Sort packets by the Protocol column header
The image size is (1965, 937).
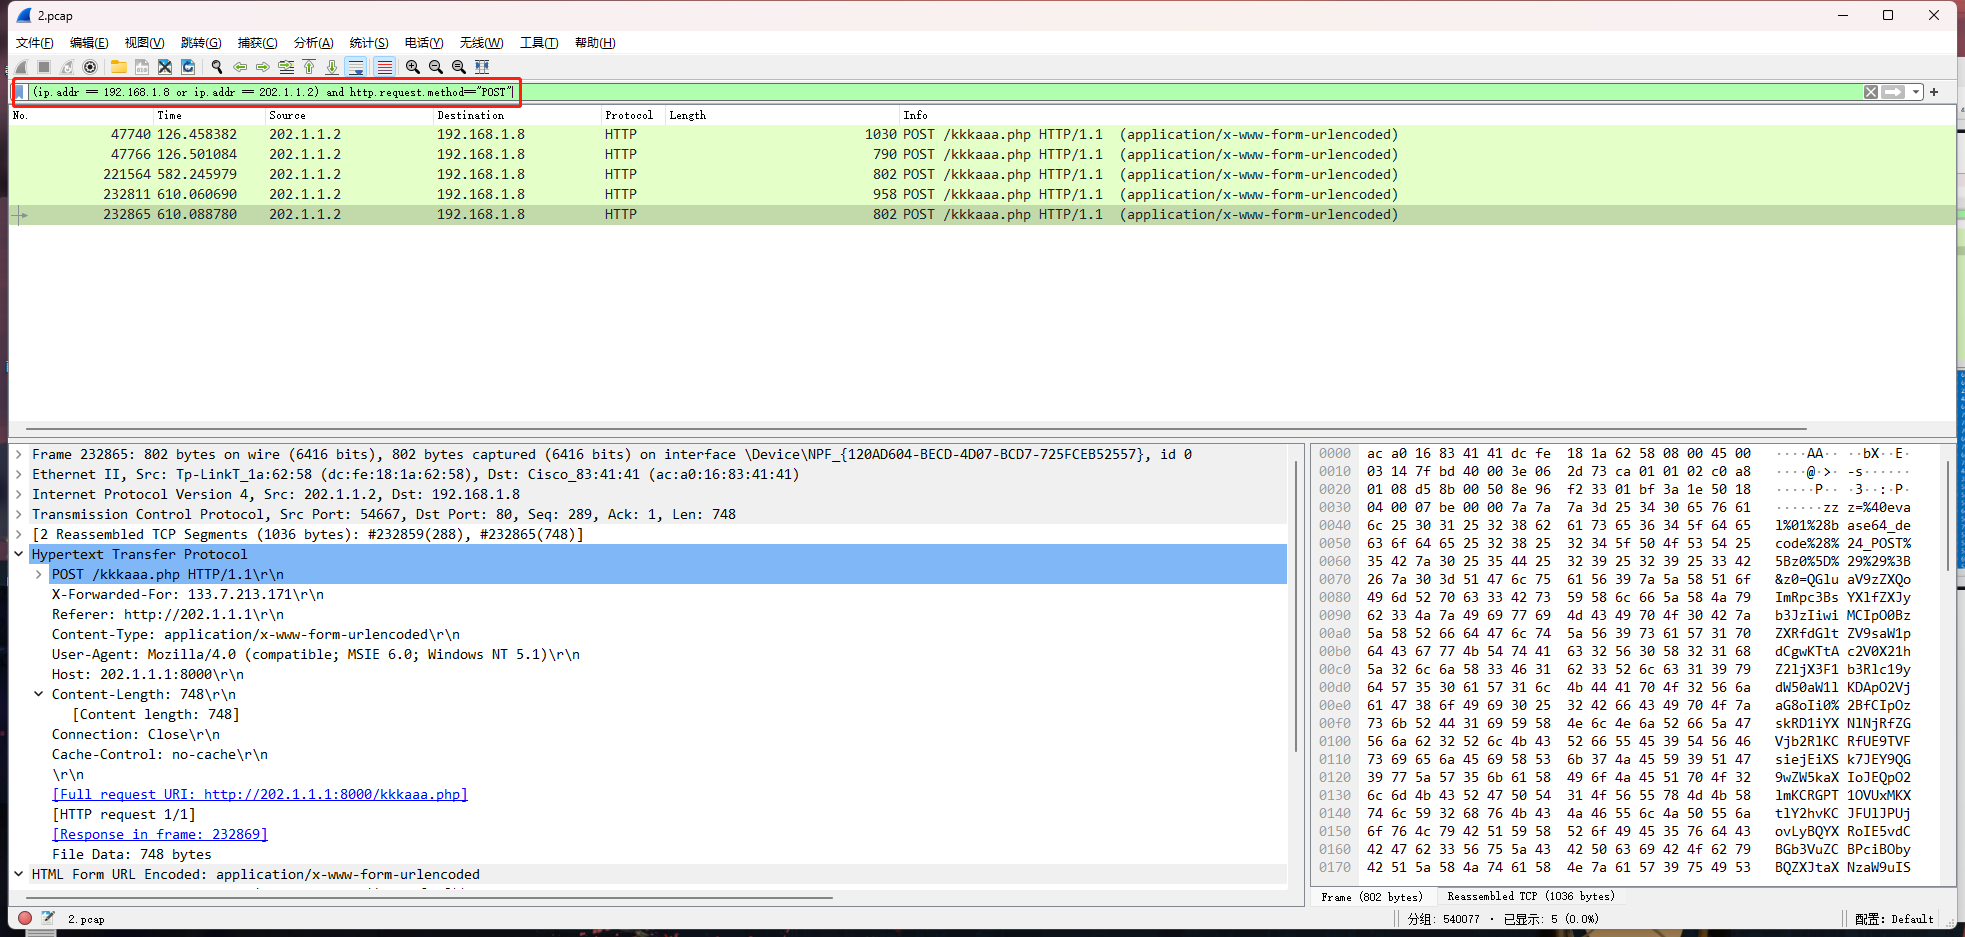coord(634,115)
